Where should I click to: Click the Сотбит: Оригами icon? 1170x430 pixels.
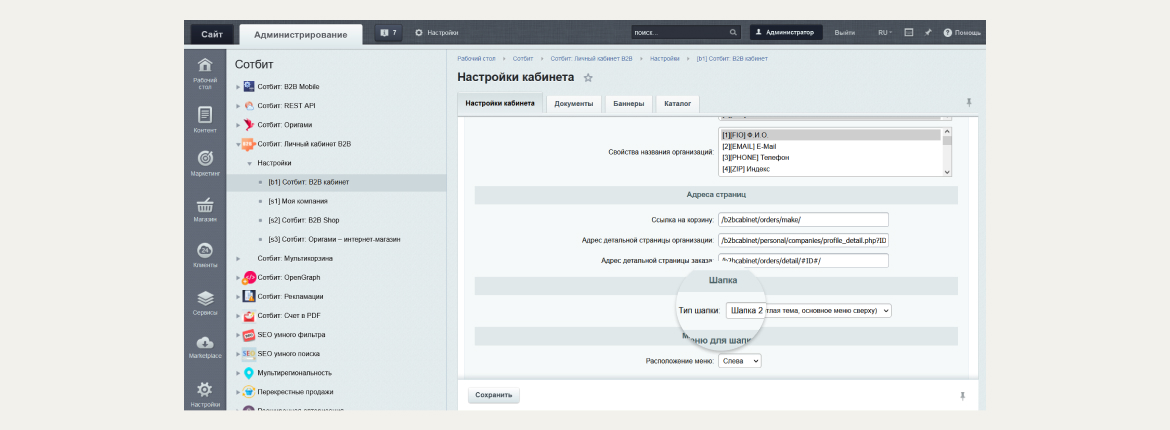[249, 125]
